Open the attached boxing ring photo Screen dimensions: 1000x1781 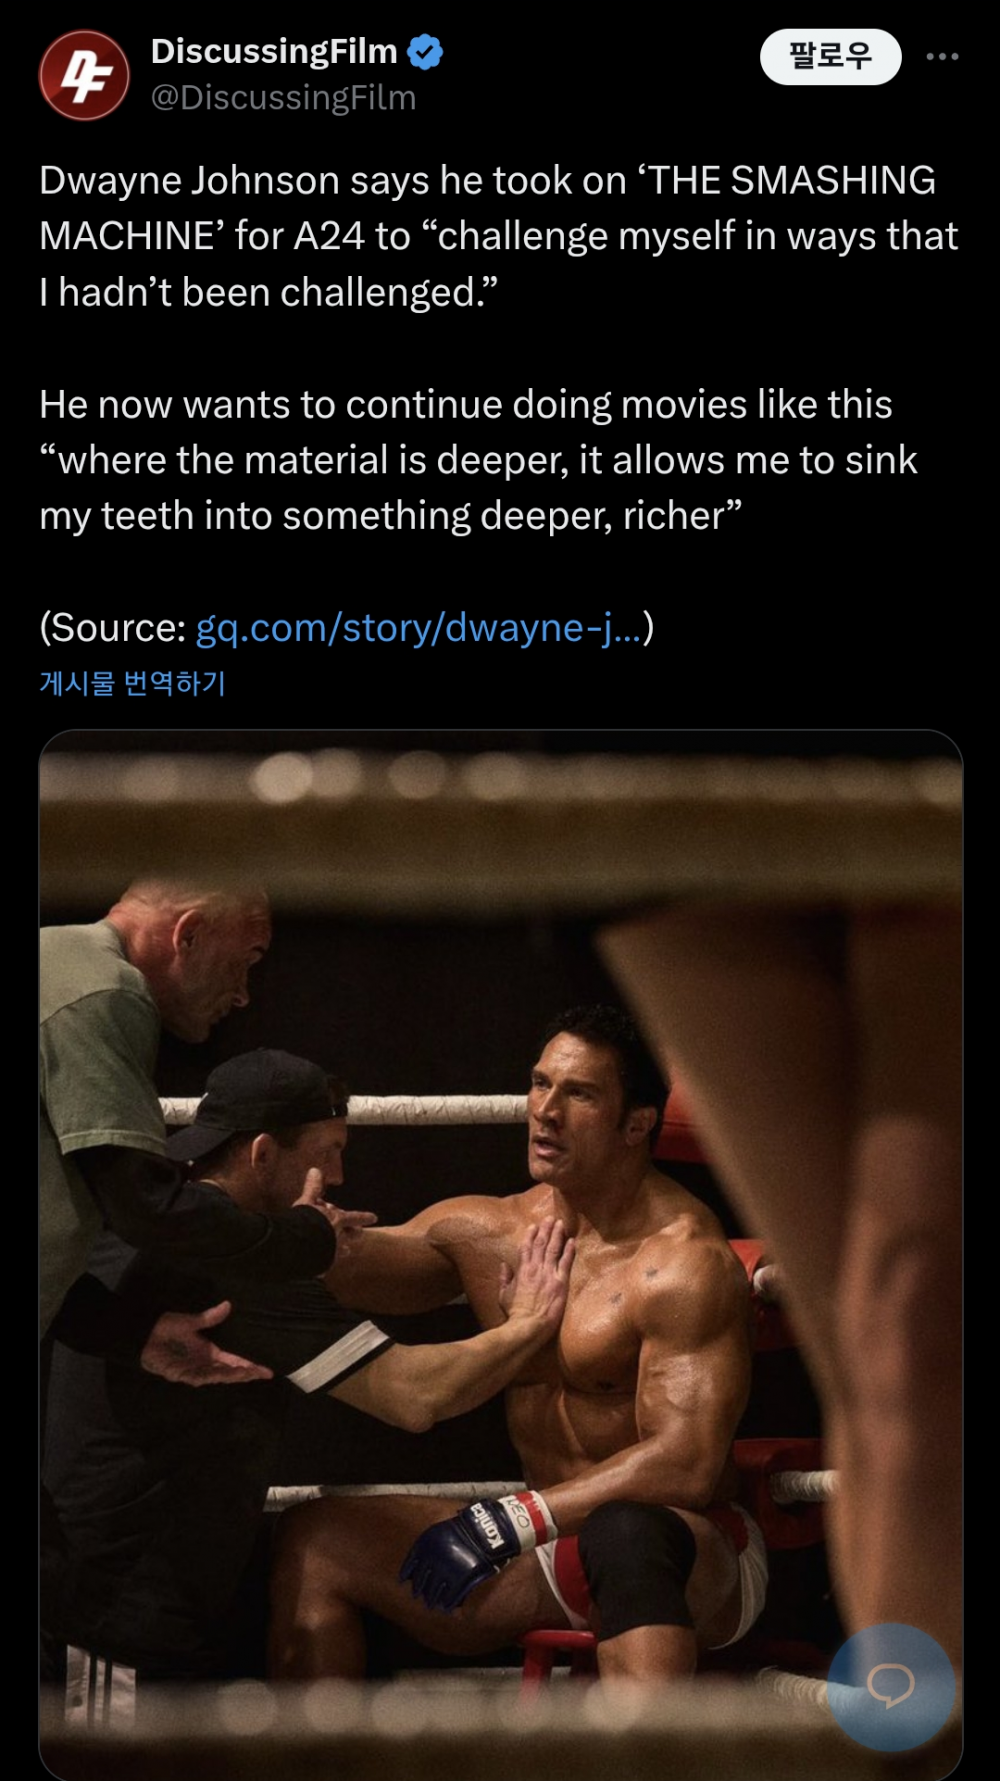tap(501, 1255)
